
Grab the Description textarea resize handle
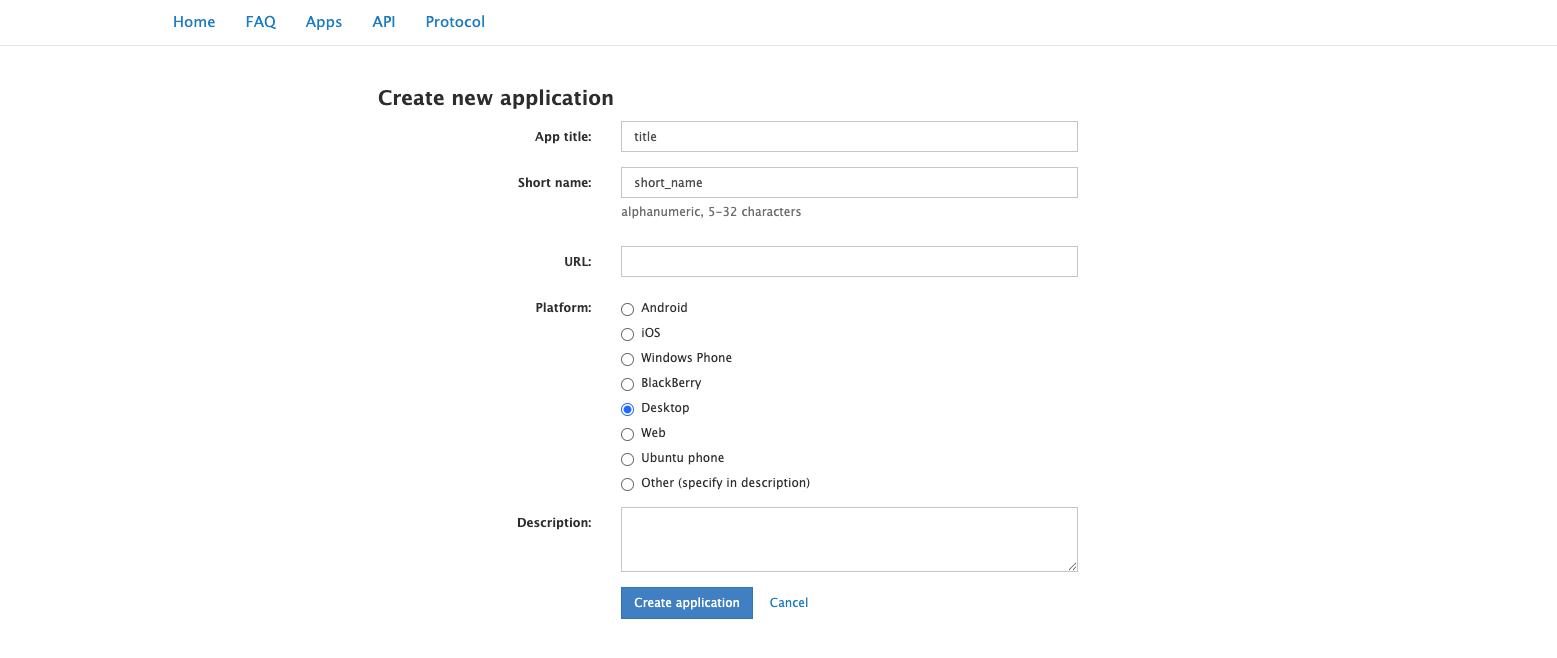1072,566
